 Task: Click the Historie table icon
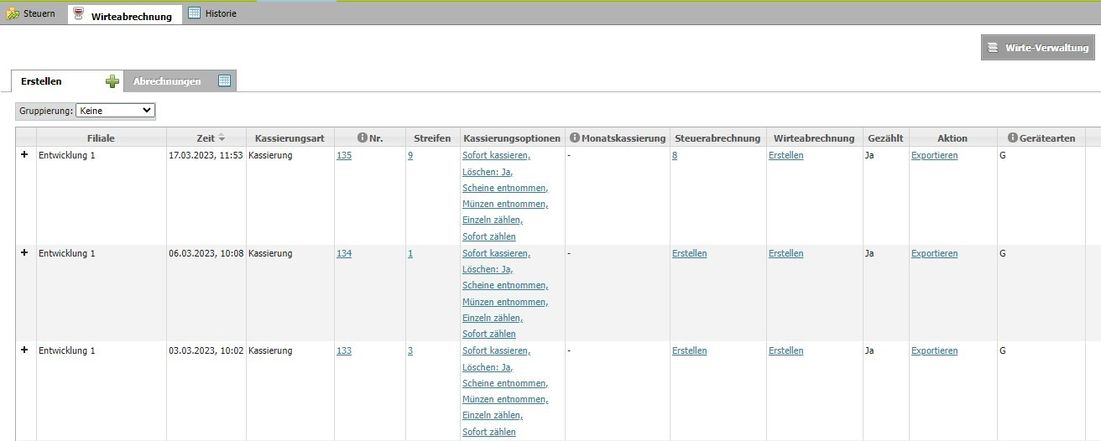tap(195, 13)
